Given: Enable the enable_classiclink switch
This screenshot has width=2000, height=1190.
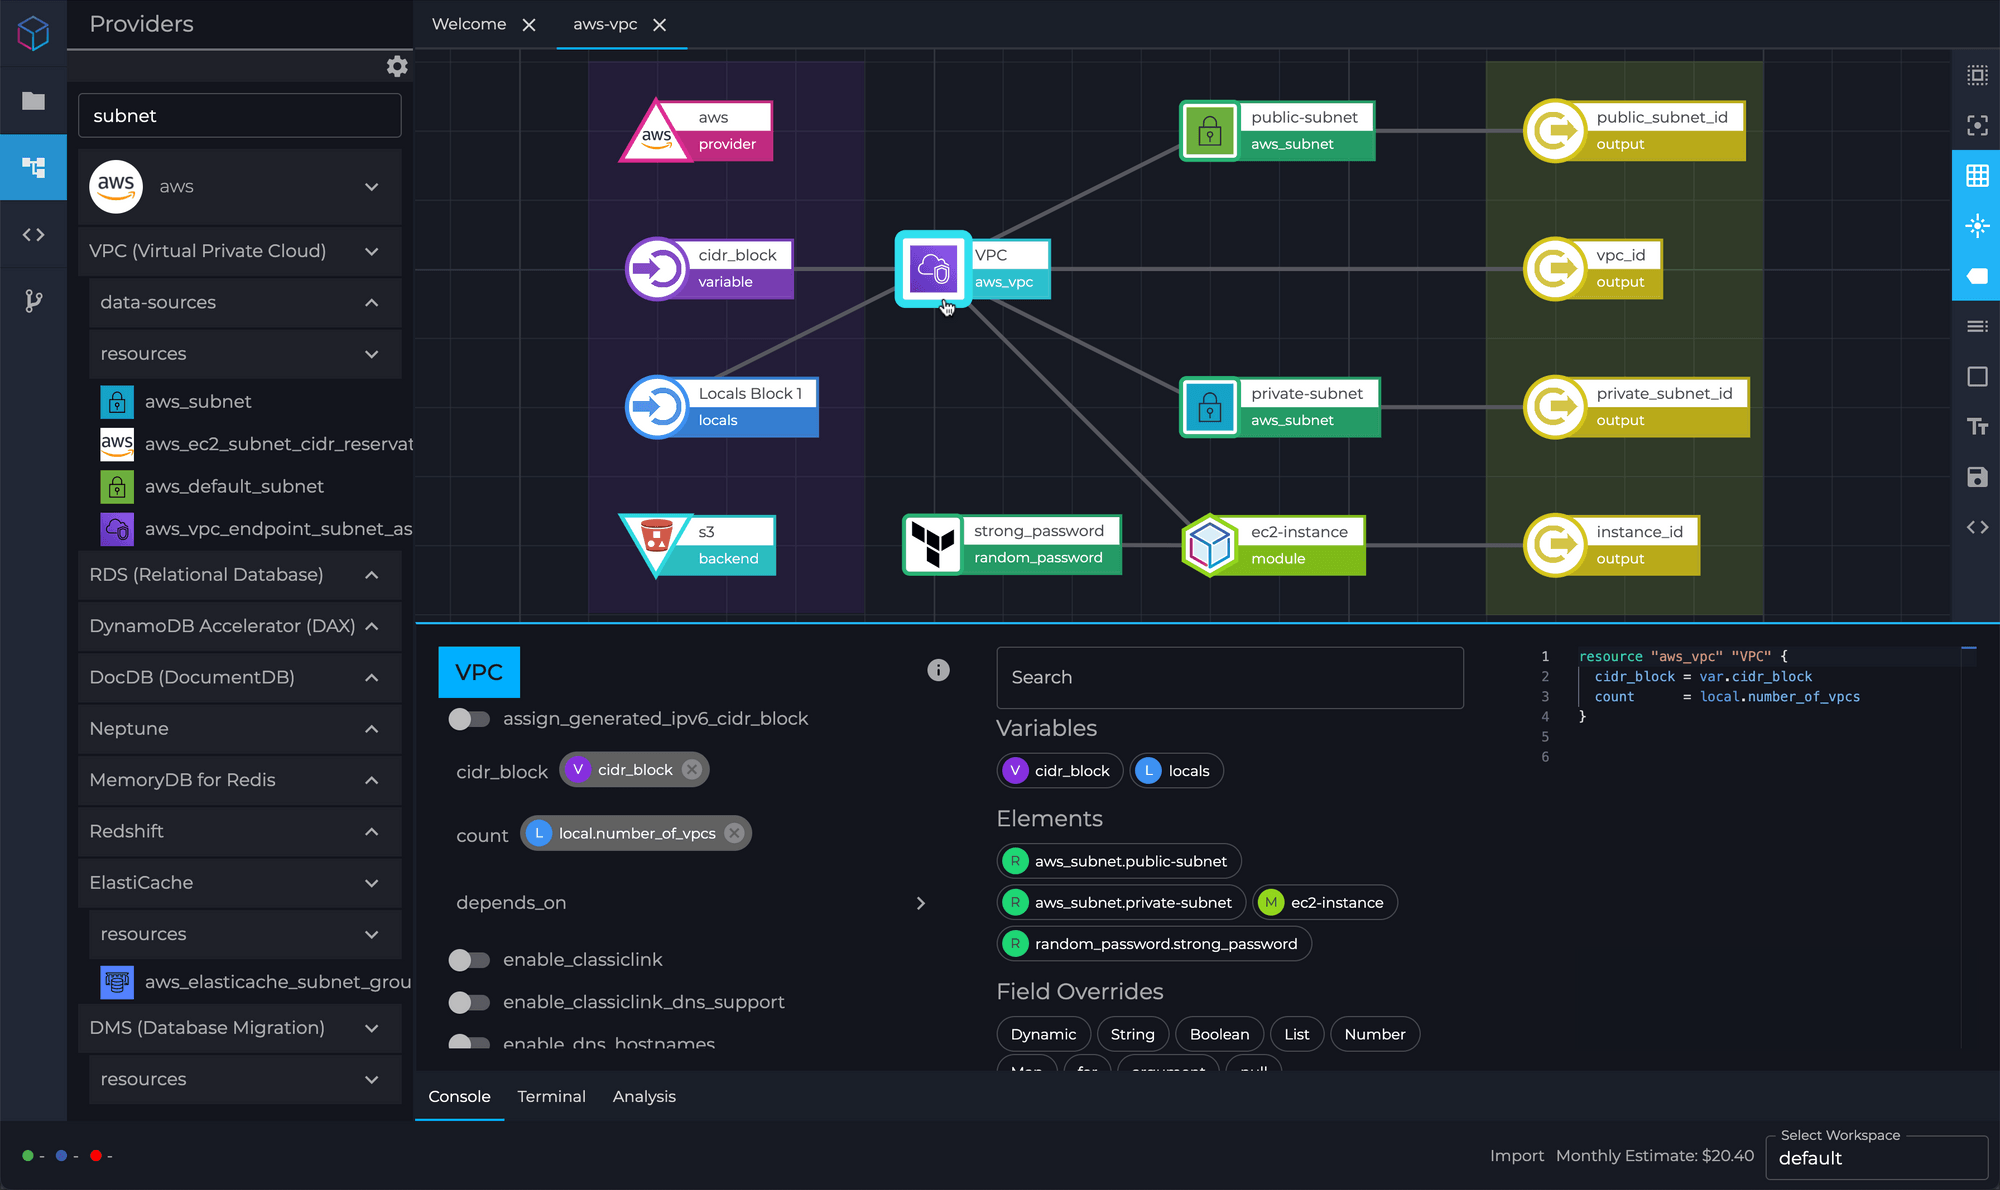Looking at the screenshot, I should 468,960.
